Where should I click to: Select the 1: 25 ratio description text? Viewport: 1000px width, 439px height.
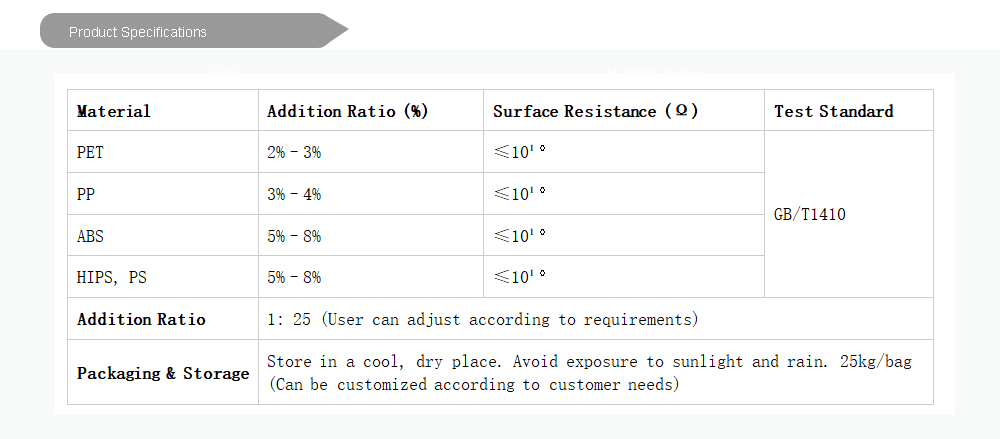482,320
